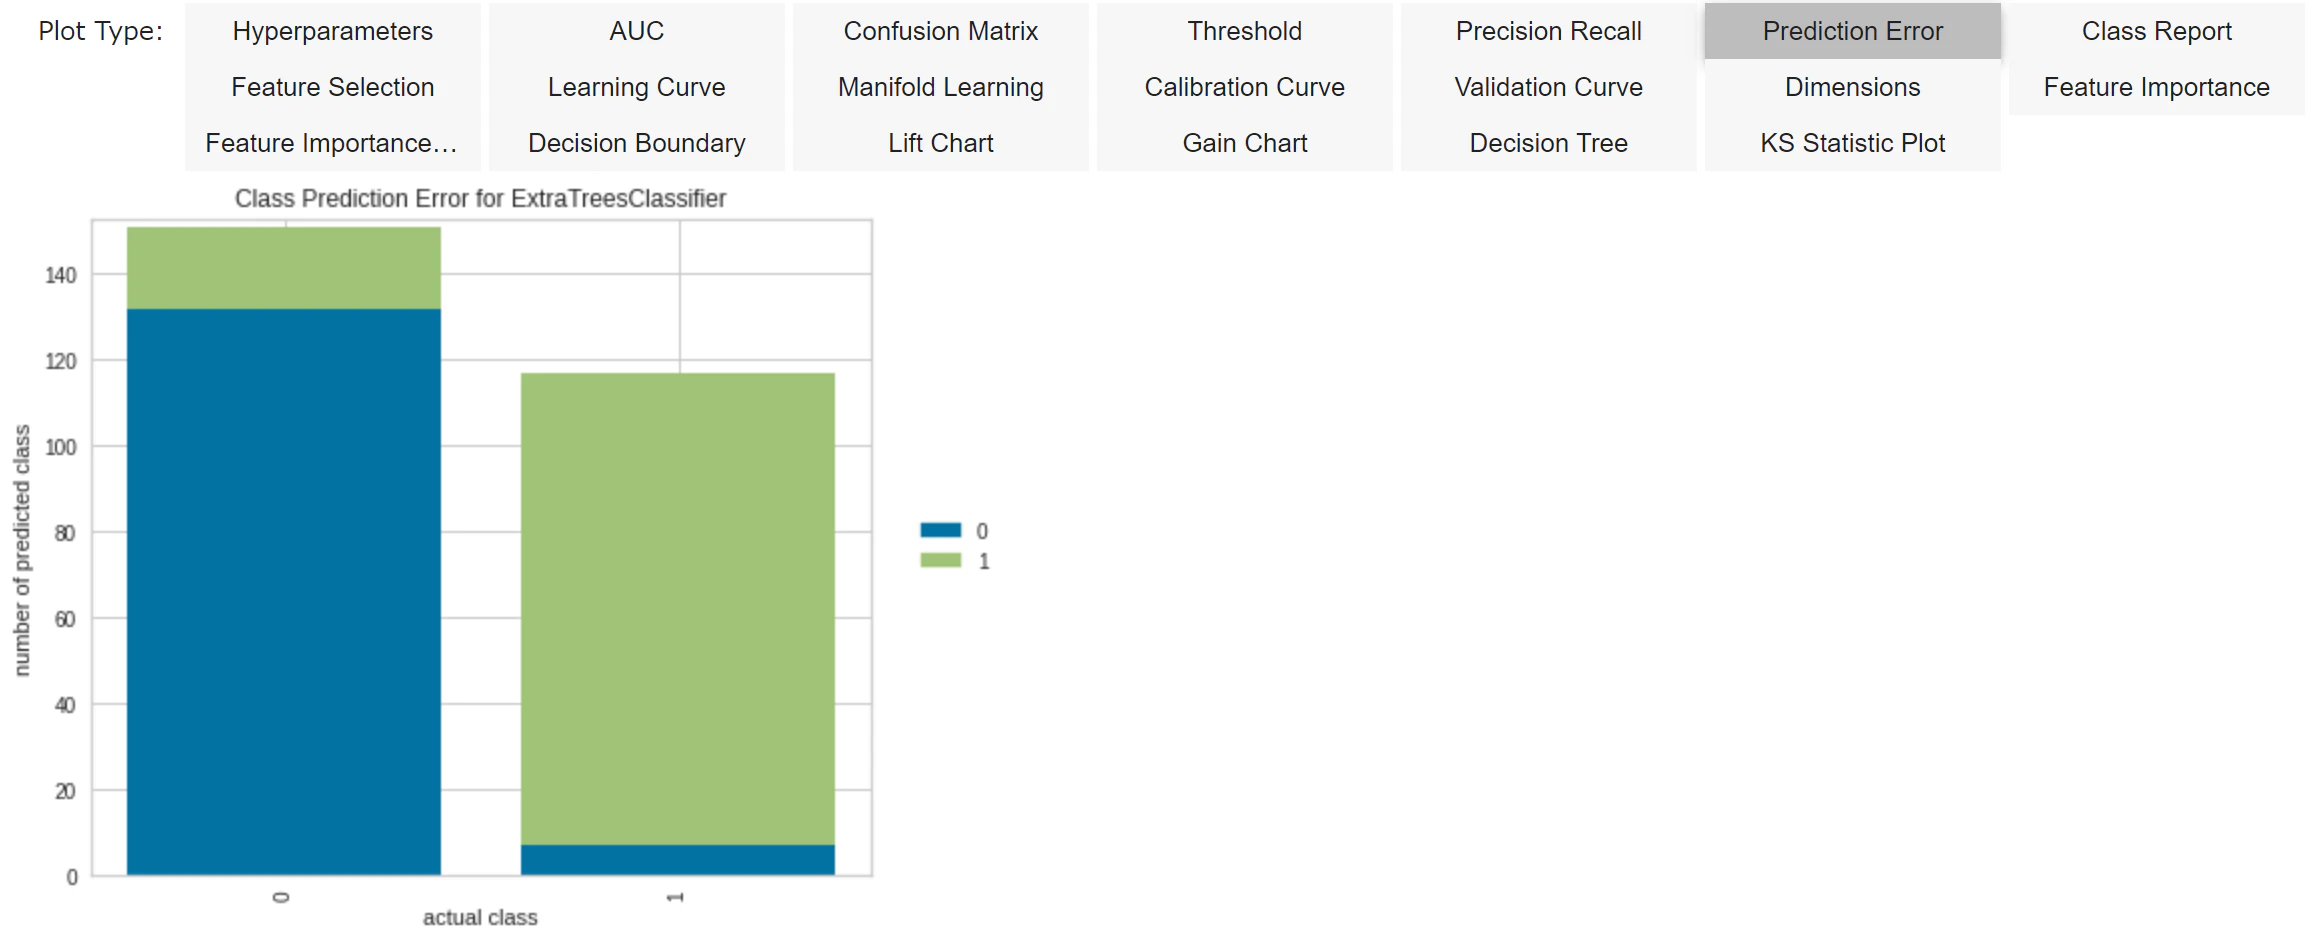This screenshot has width=2311, height=933.
Task: Click the Feature Importance button
Action: click(2157, 87)
